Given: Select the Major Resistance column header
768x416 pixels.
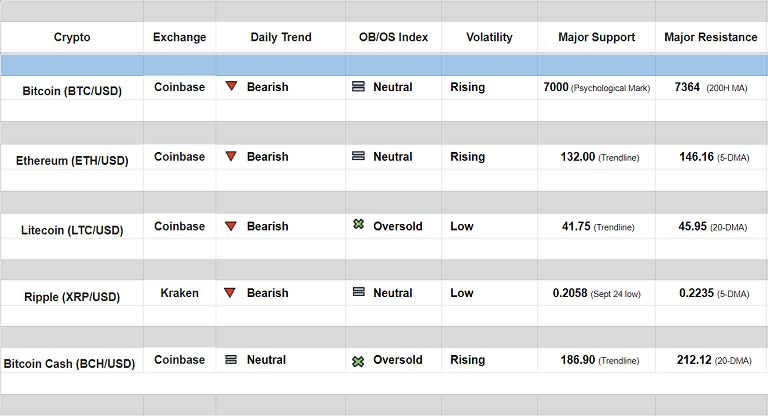Looking at the screenshot, I should 710,37.
